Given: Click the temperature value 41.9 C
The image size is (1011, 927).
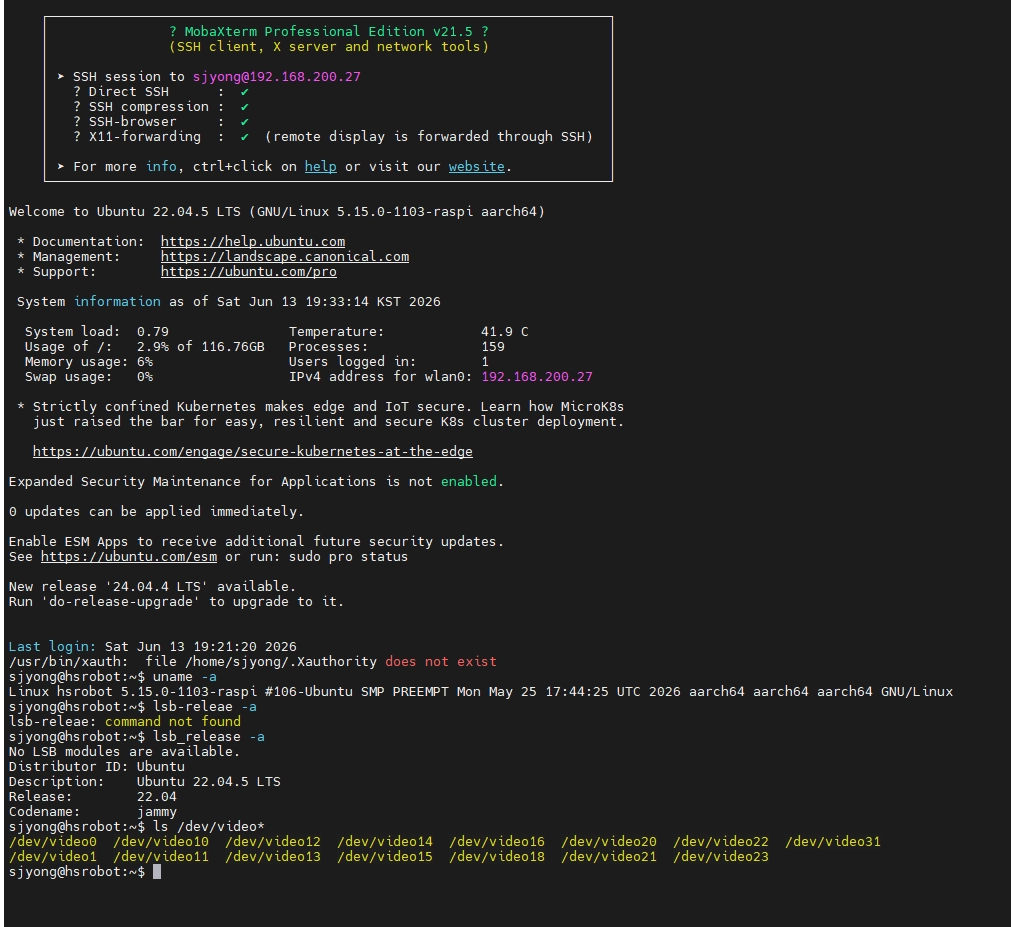Looking at the screenshot, I should pos(505,331).
